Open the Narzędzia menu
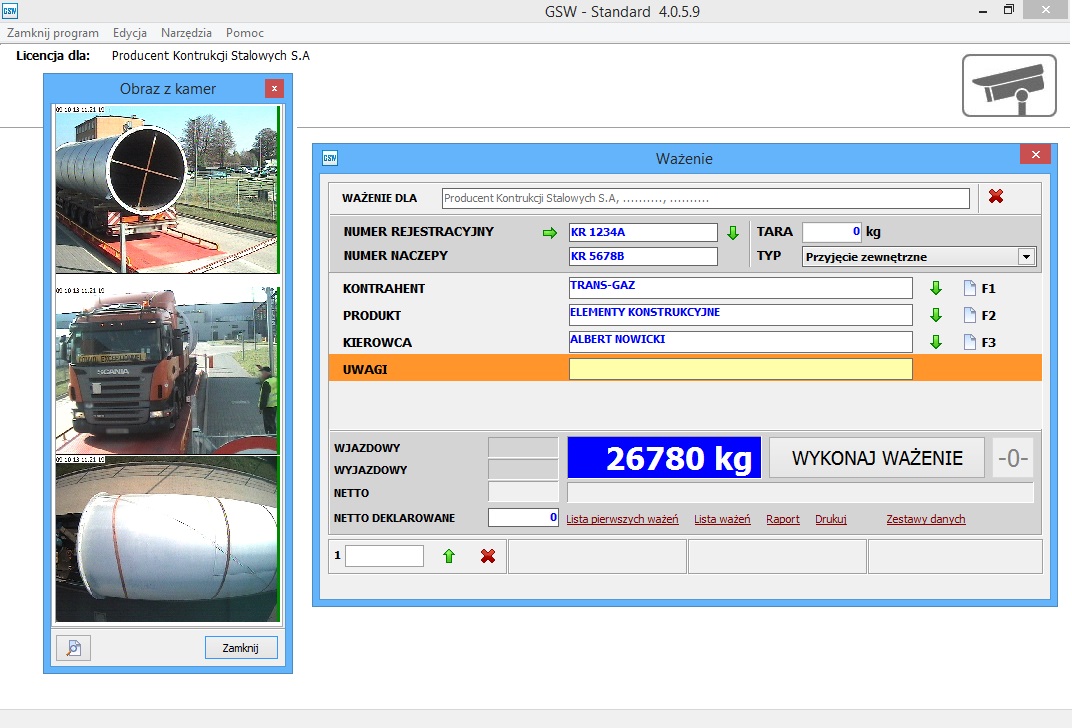The image size is (1072, 728). (186, 33)
